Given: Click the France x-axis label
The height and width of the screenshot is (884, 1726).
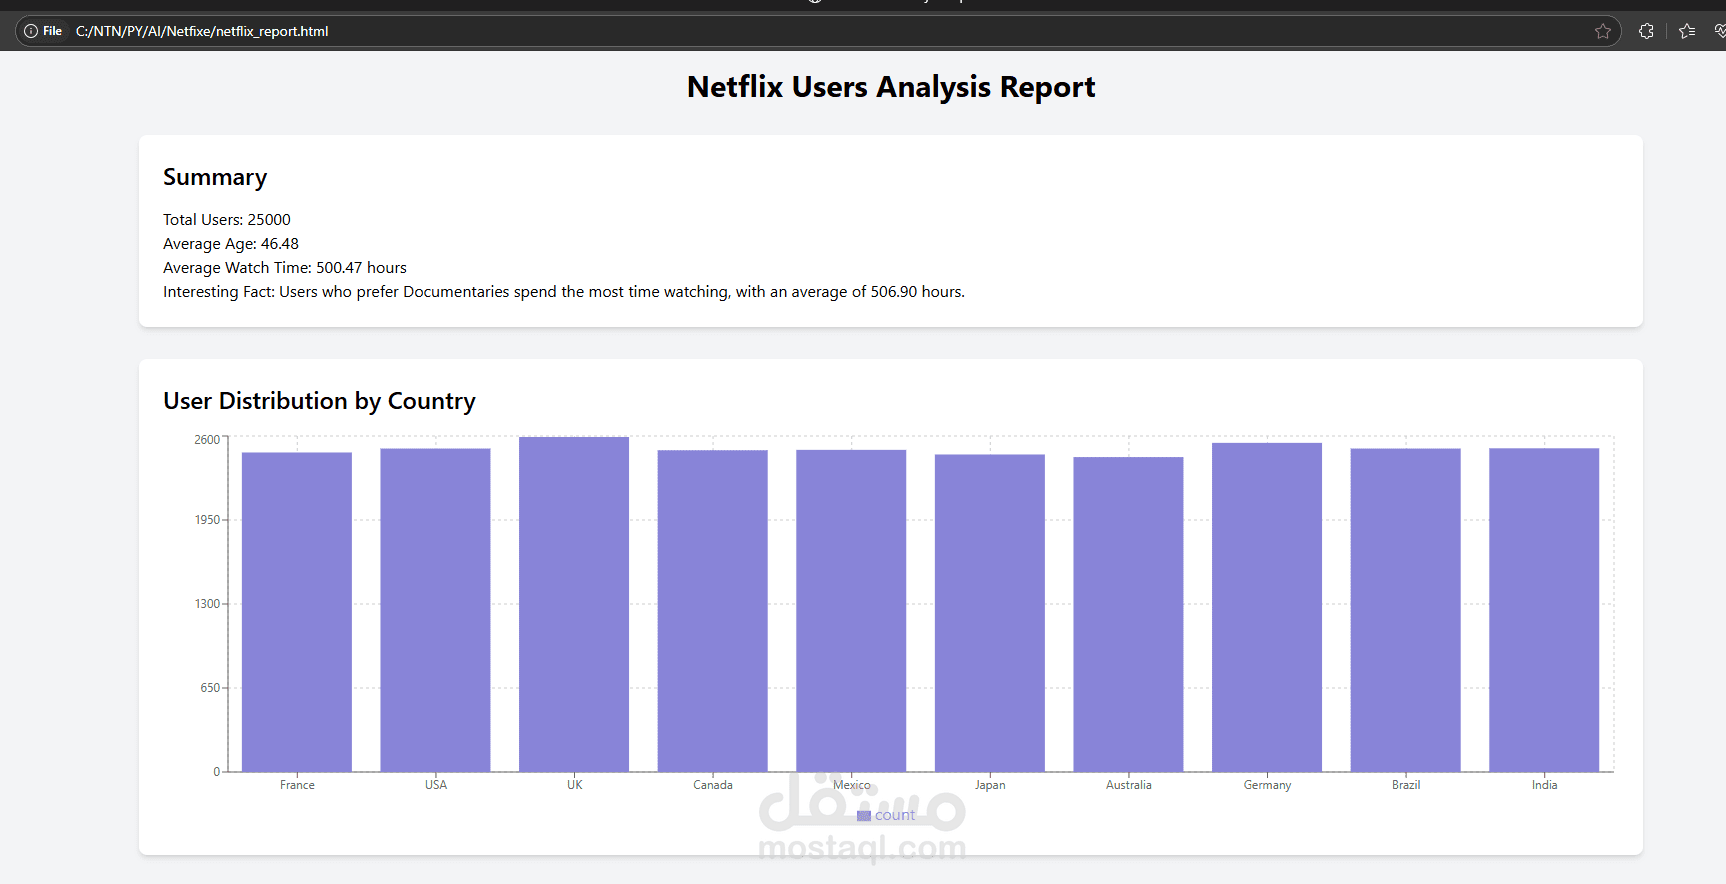Looking at the screenshot, I should pos(297,785).
